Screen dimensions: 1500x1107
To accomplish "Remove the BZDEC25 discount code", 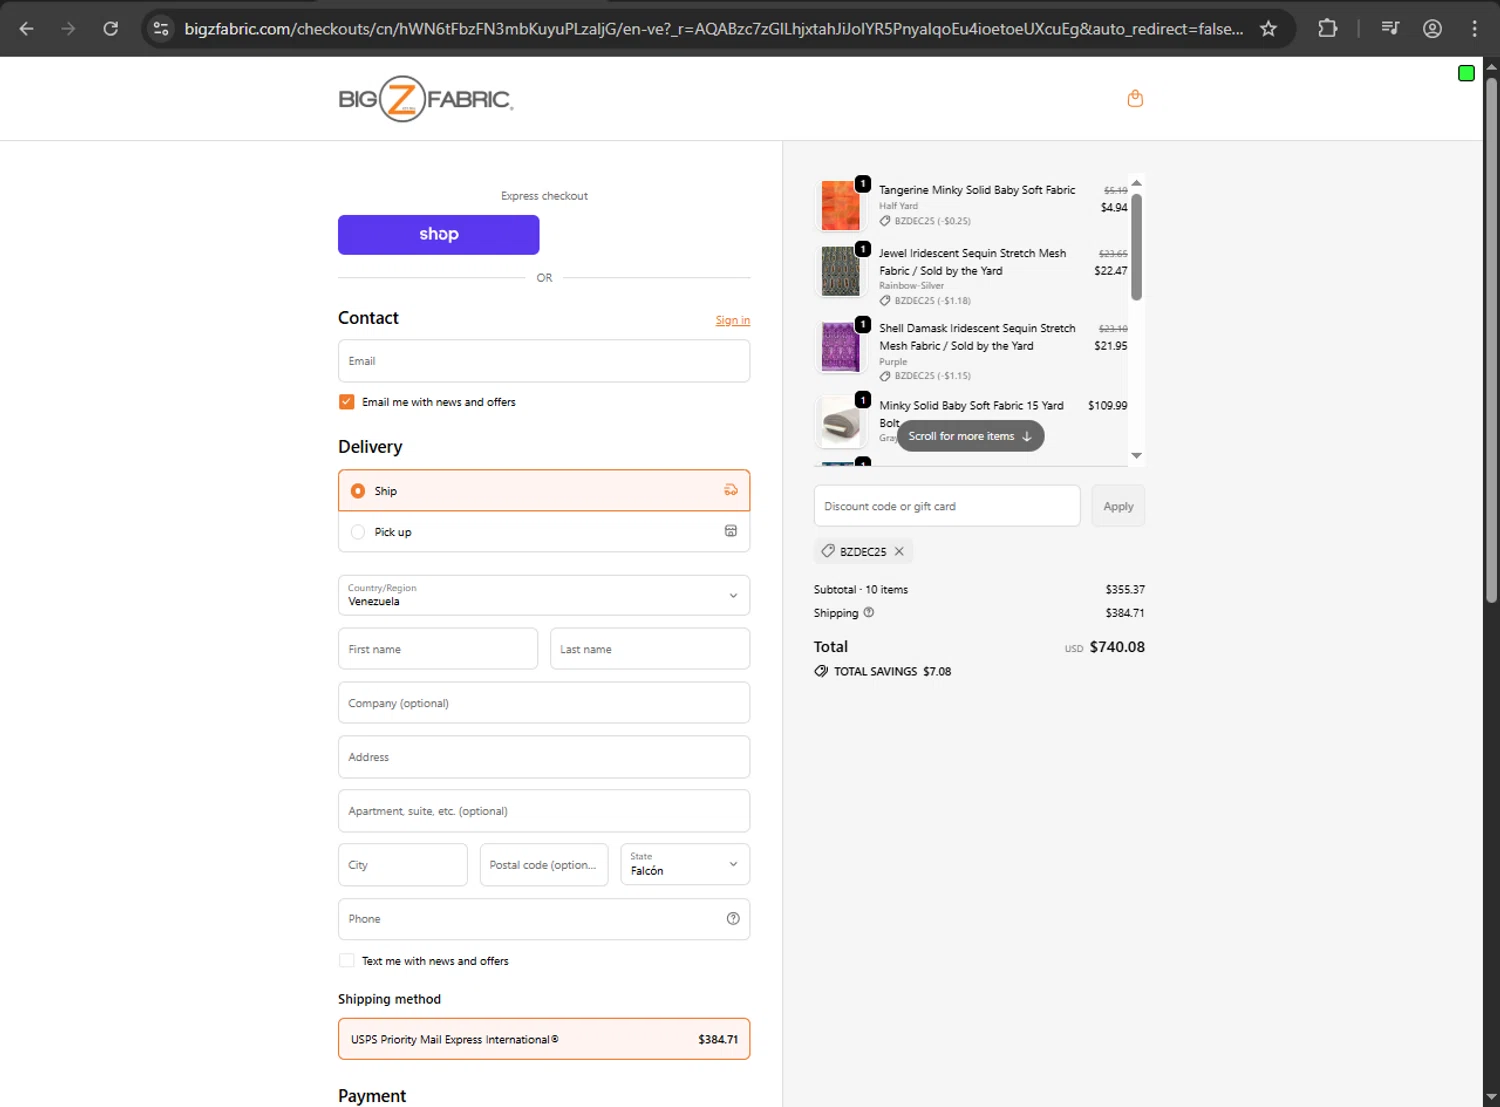I will 899,551.
